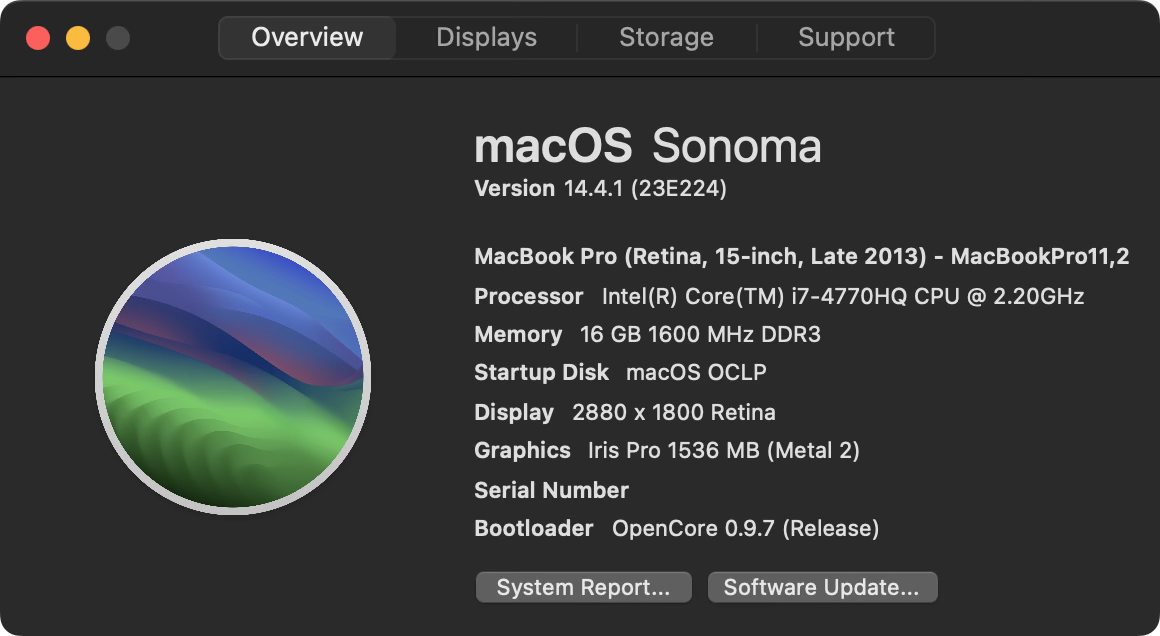
Task: Open System Report
Action: (x=583, y=587)
